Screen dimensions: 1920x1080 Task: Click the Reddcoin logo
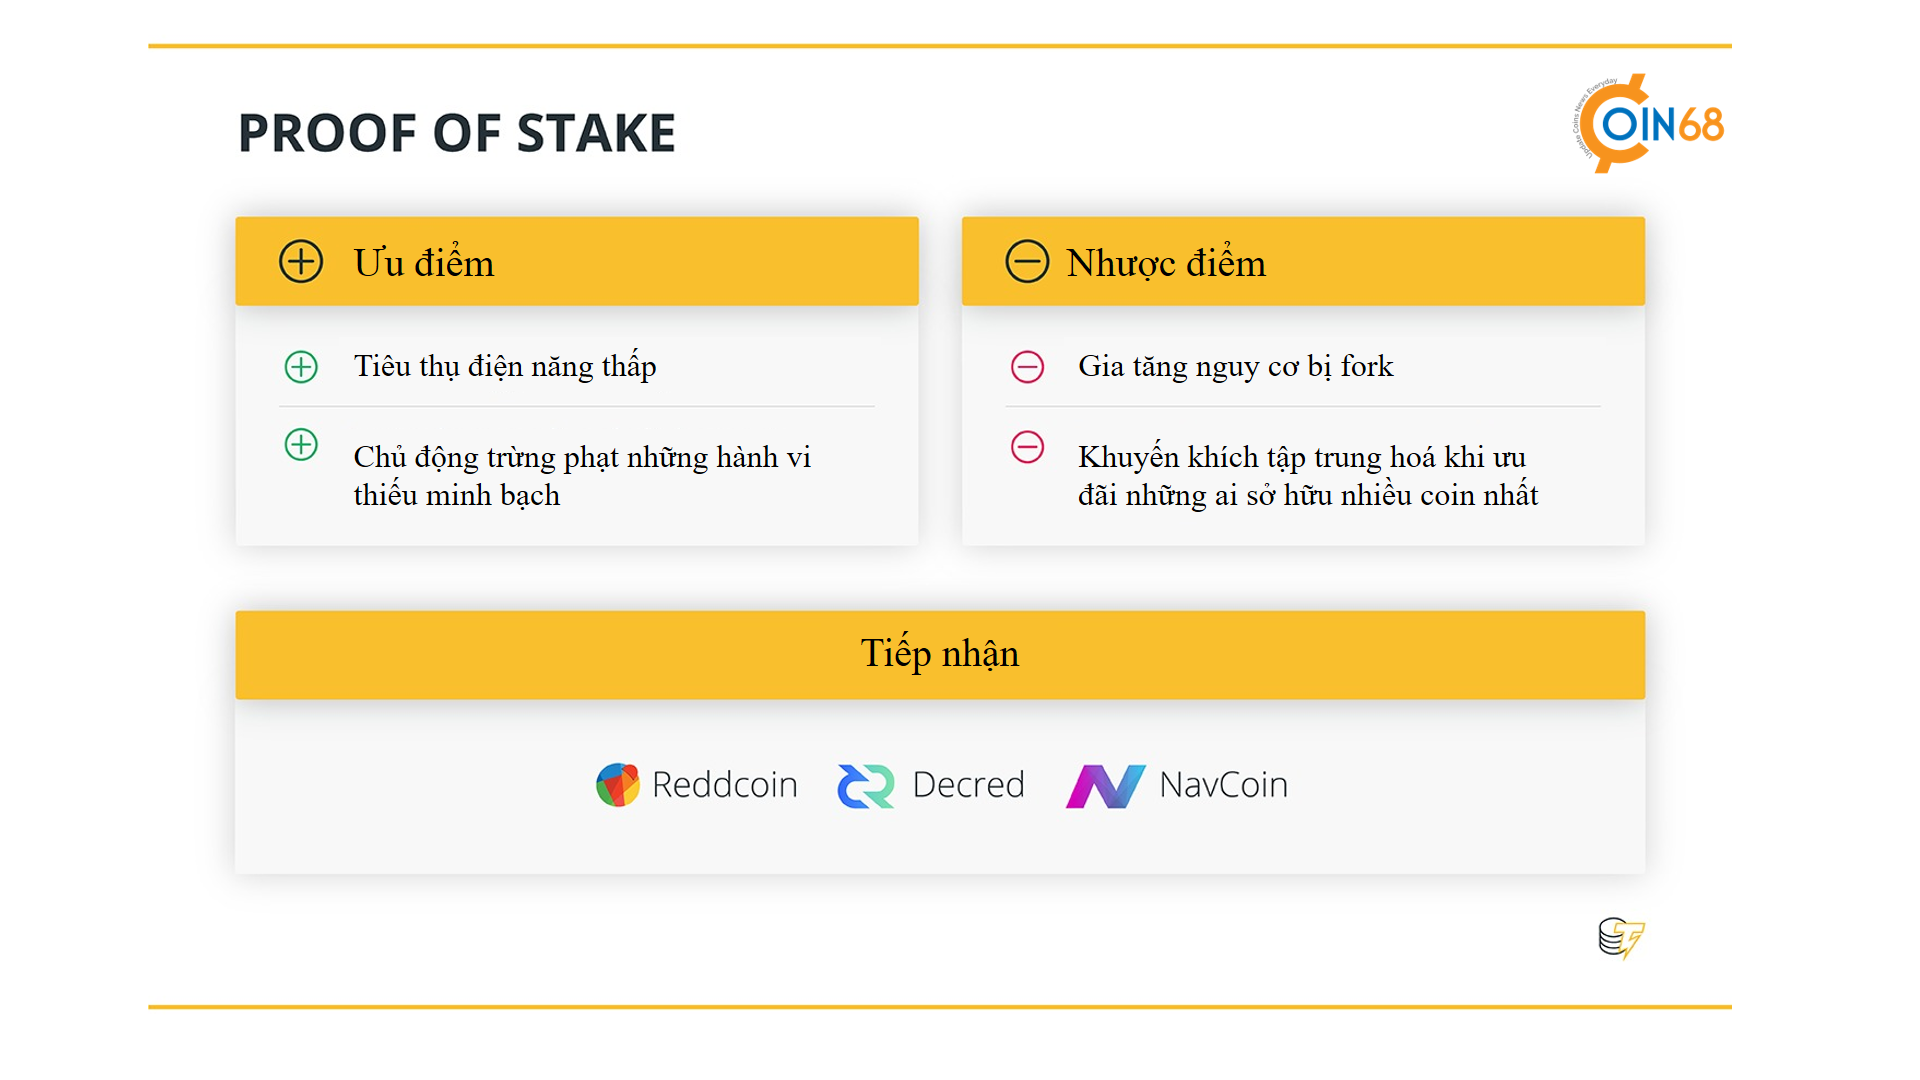(x=618, y=785)
